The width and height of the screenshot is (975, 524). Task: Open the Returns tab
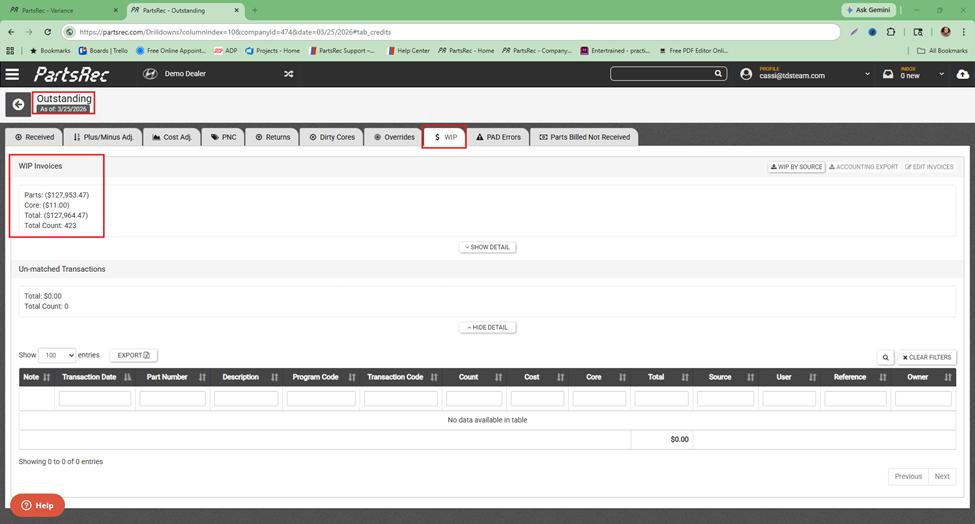point(272,137)
